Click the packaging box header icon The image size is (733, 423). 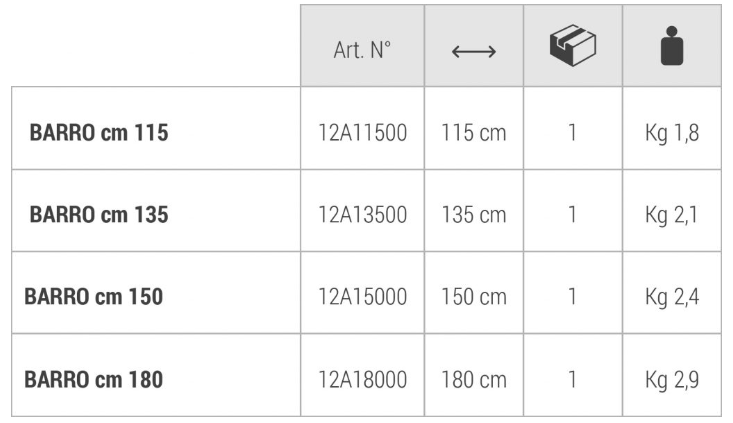pos(573,47)
